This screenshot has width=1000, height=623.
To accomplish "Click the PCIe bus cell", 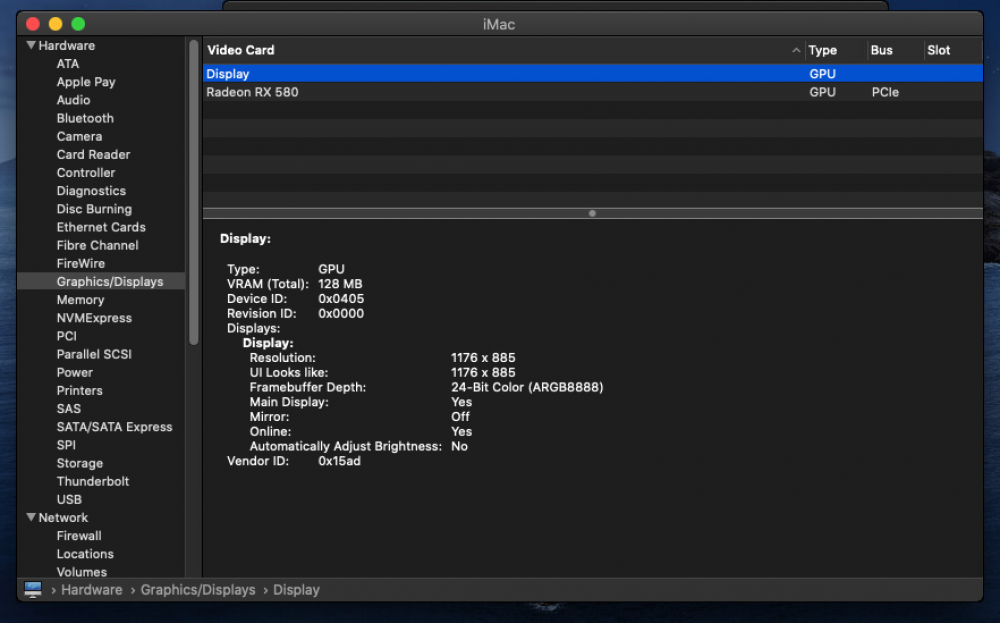I will [x=885, y=92].
